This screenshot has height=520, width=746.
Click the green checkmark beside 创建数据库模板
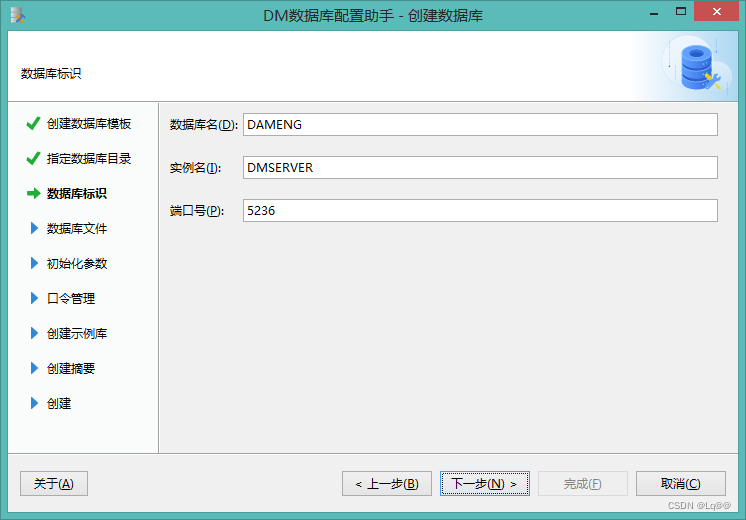pyautogui.click(x=33, y=124)
